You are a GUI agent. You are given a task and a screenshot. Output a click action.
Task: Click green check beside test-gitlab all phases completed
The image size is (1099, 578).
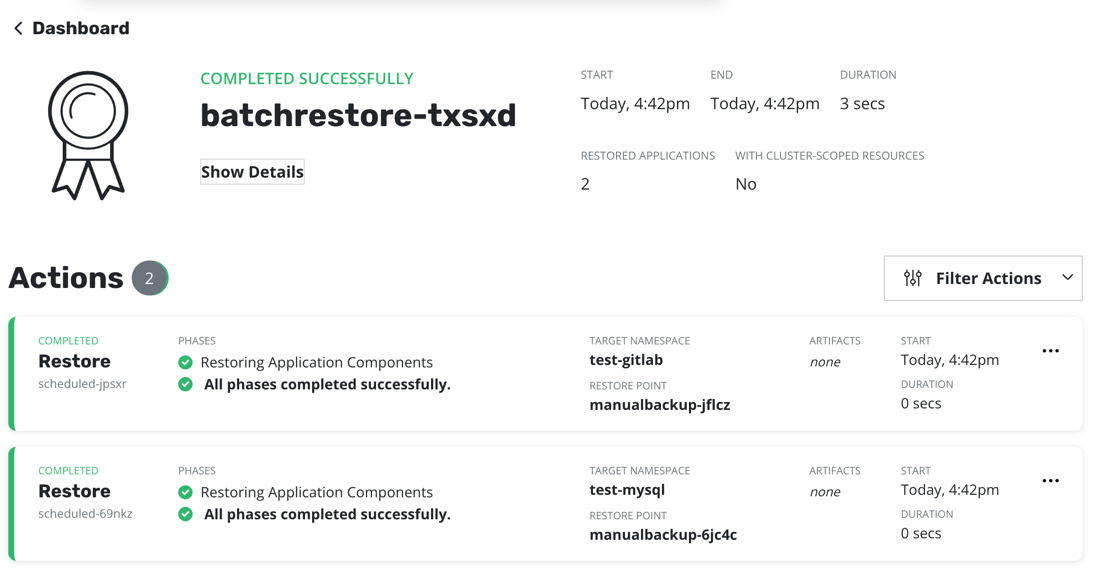(185, 384)
